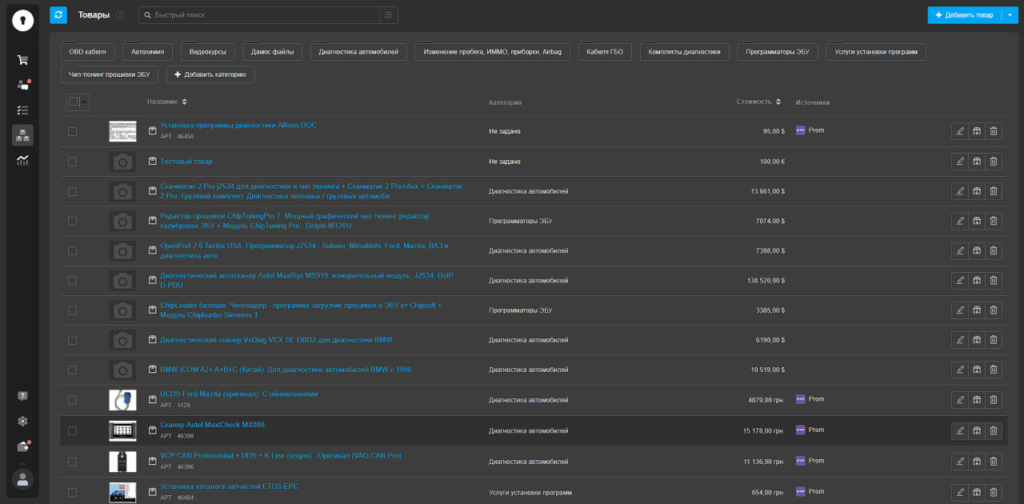Screen dimensions: 1024x504
Task: Open the user profile avatar
Action: 22,479
